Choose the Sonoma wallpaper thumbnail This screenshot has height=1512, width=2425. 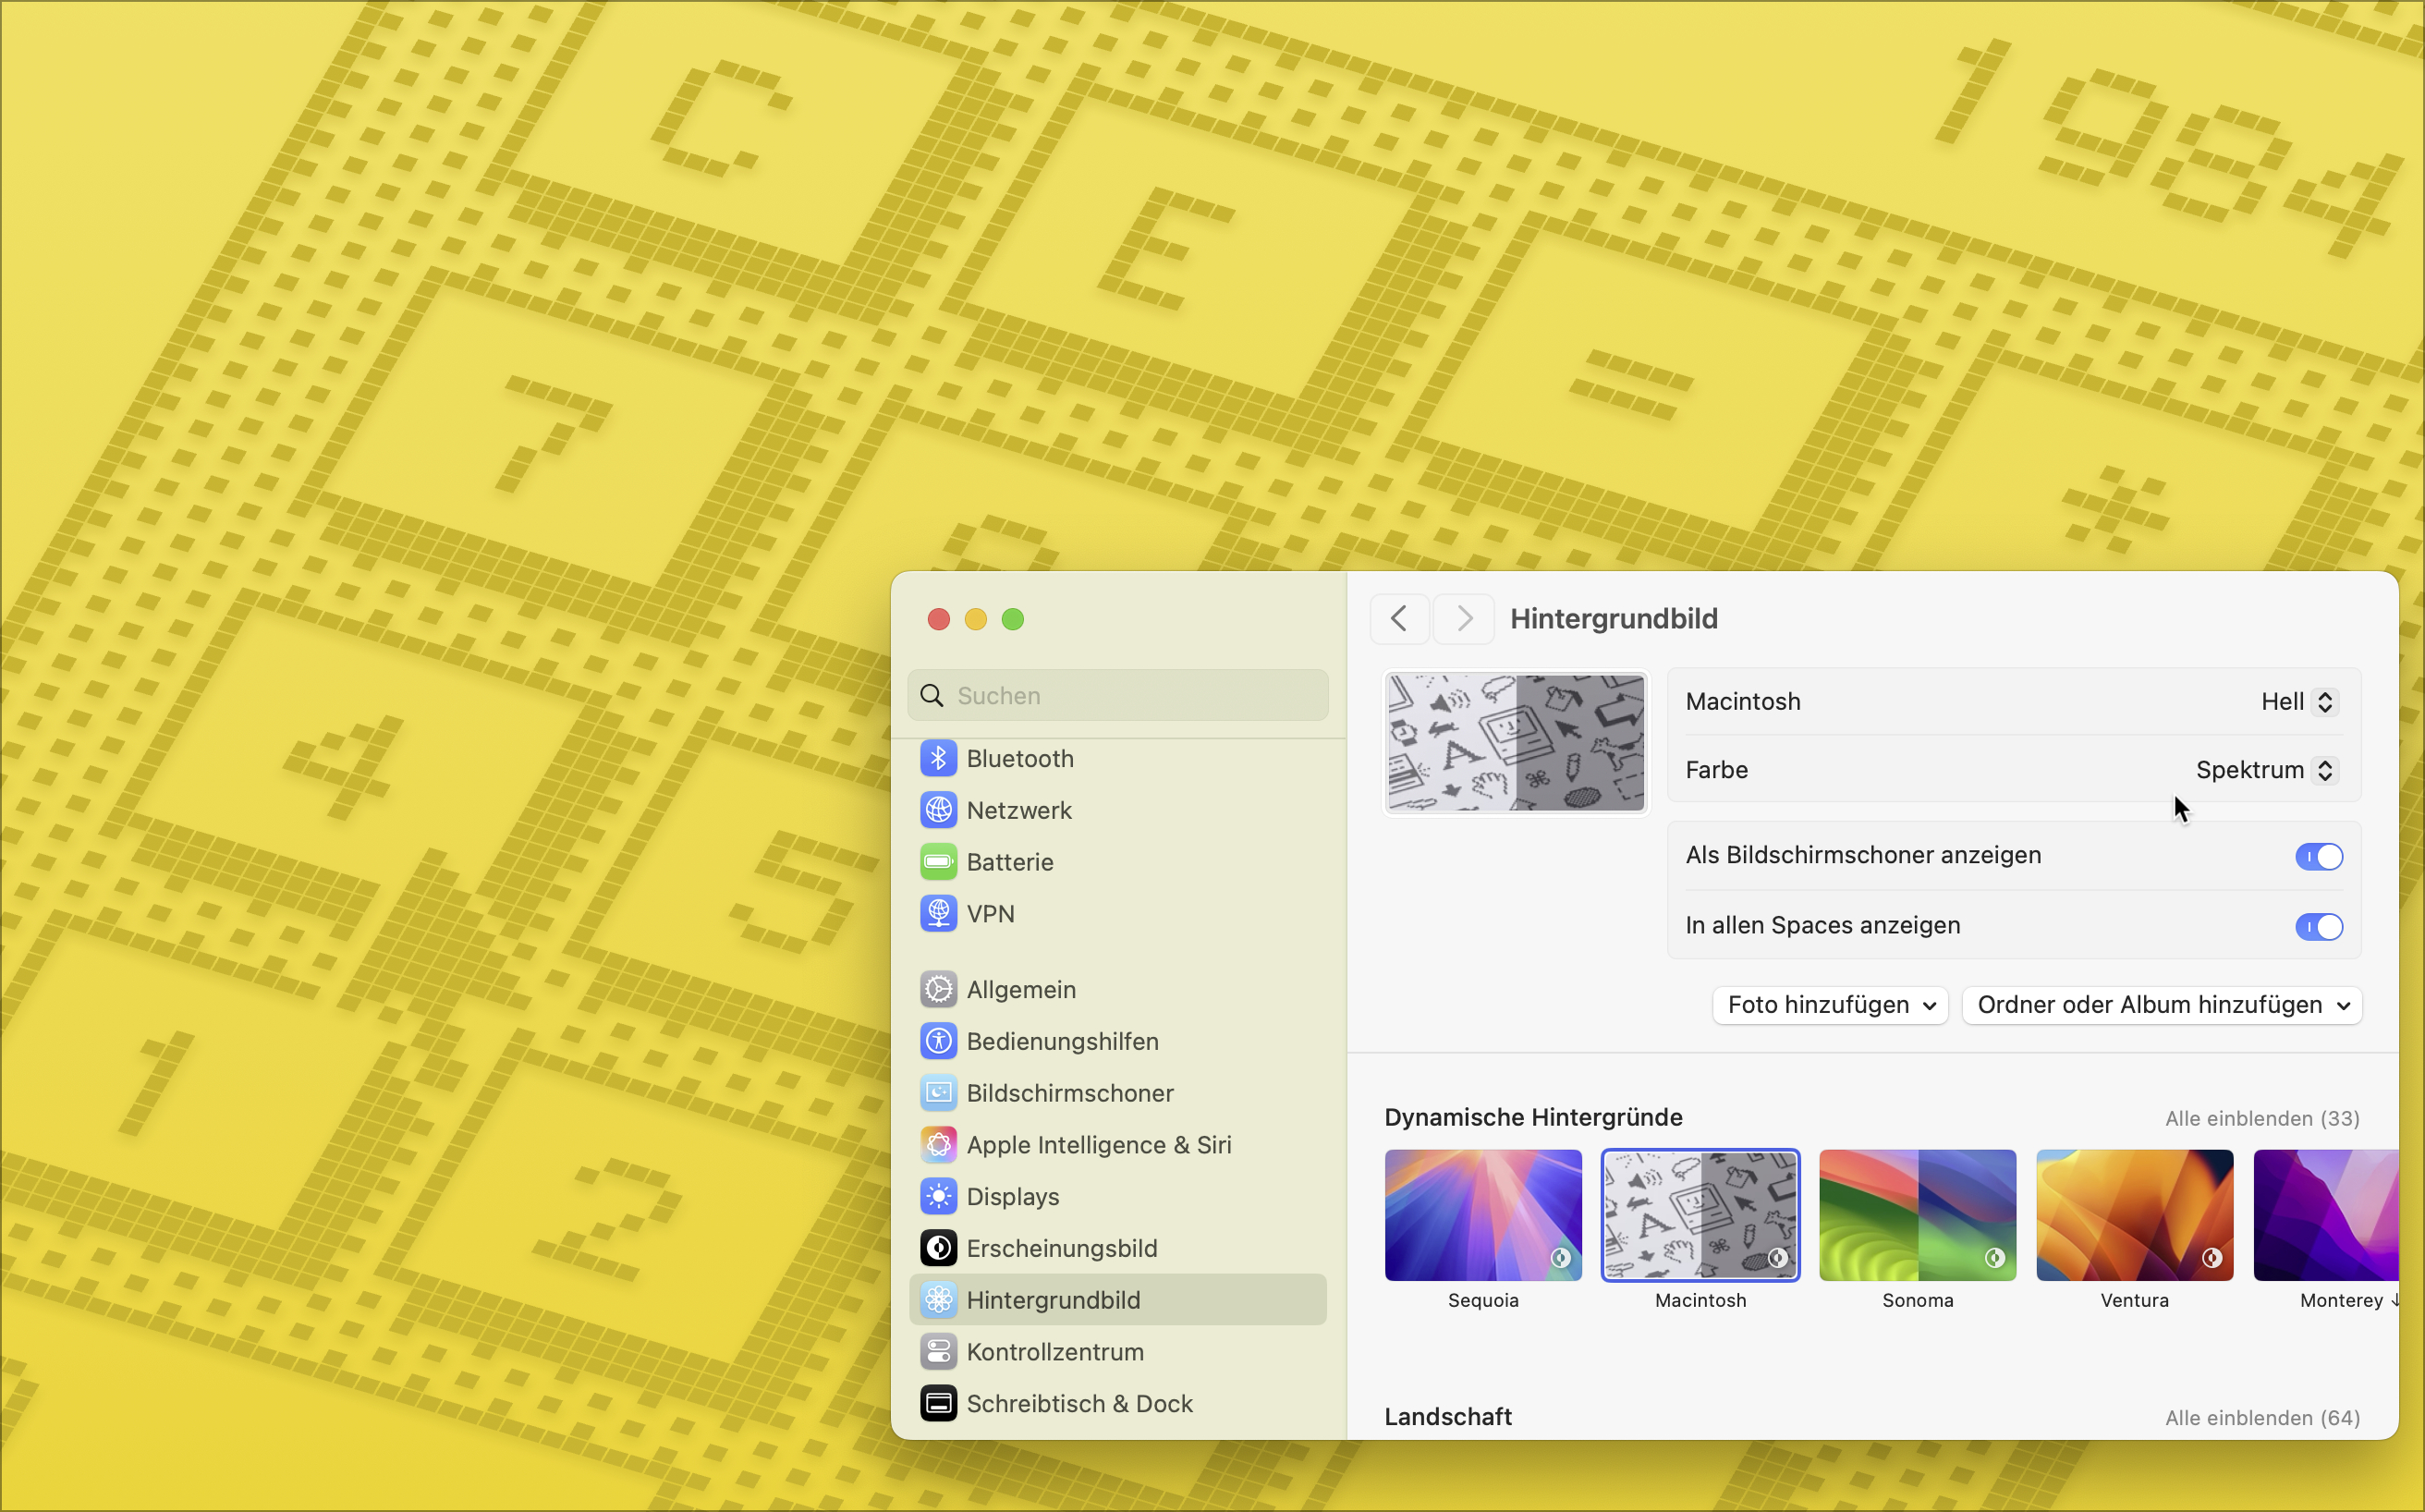coord(1917,1215)
